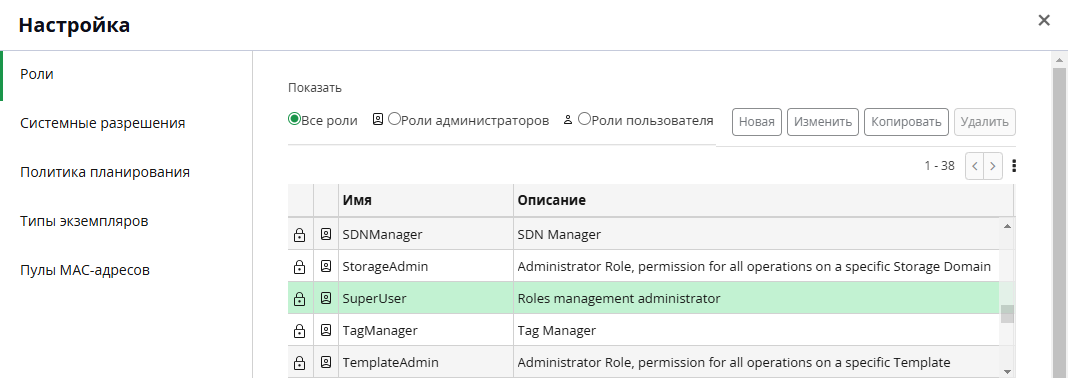Click the administrator badge icon in filter bar

(378, 120)
